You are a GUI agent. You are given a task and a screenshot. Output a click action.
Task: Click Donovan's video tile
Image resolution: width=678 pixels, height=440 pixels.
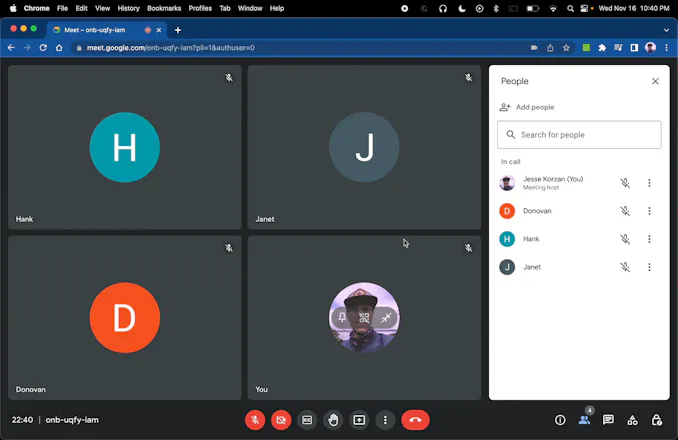point(125,318)
